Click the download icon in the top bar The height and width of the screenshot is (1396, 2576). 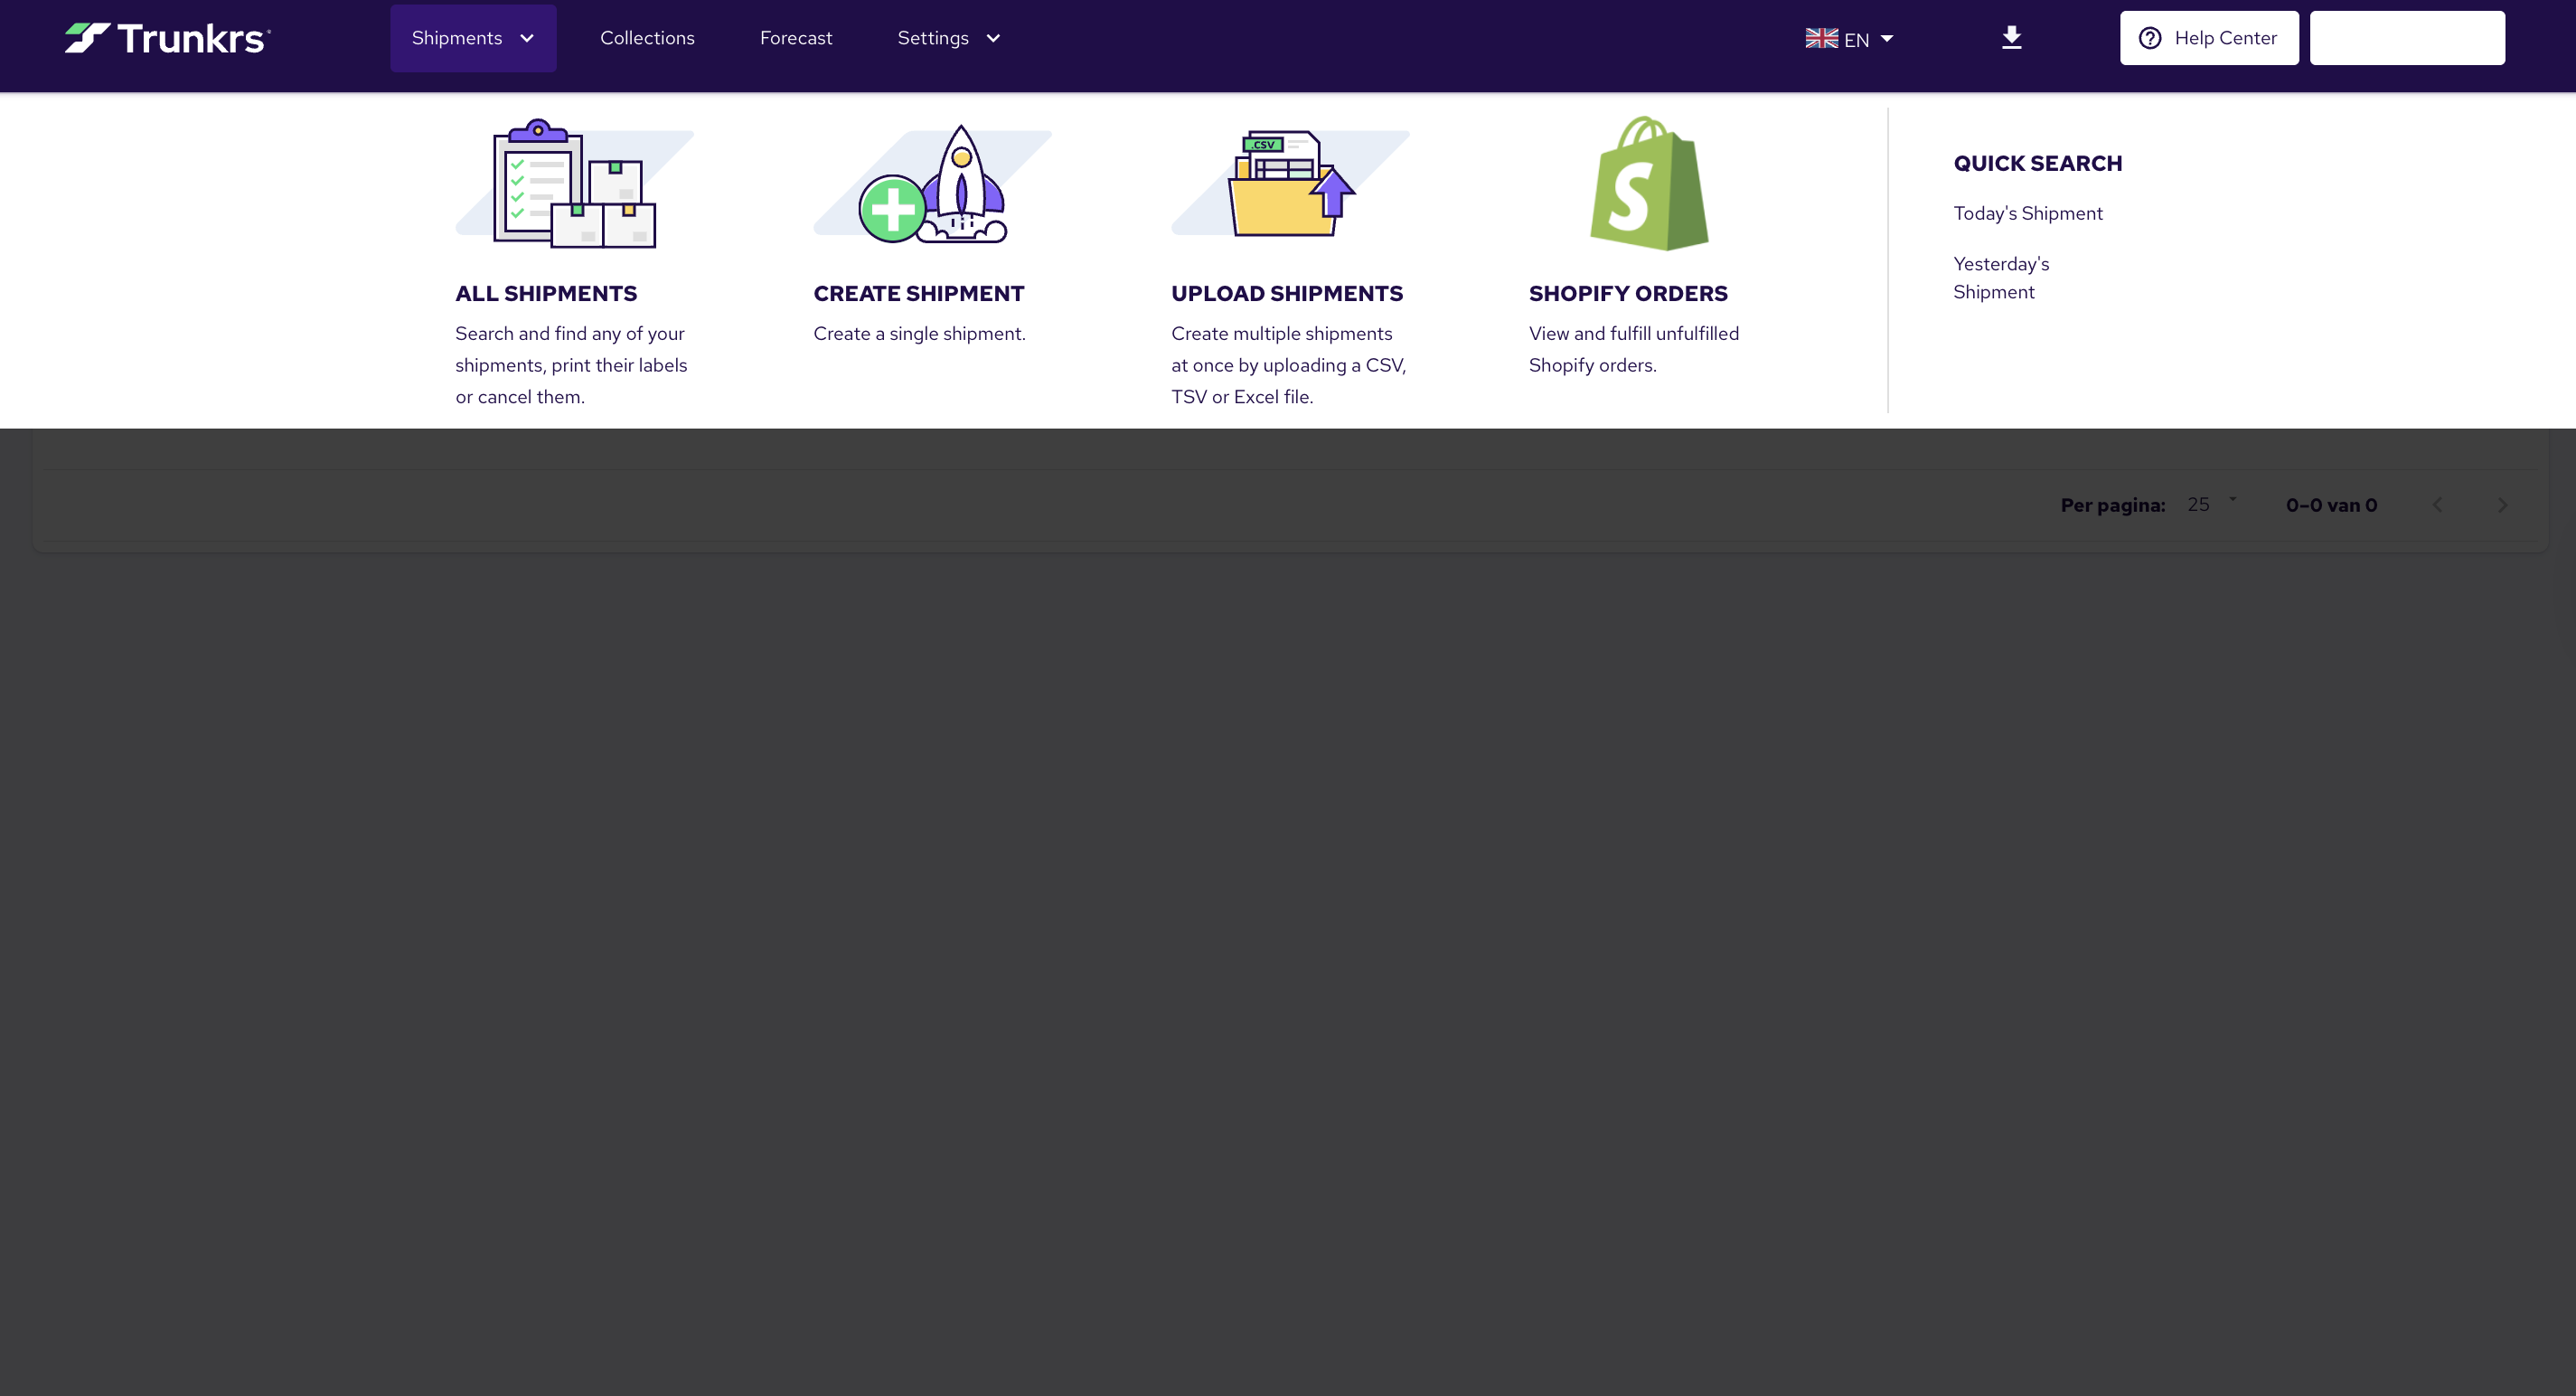coord(2011,38)
